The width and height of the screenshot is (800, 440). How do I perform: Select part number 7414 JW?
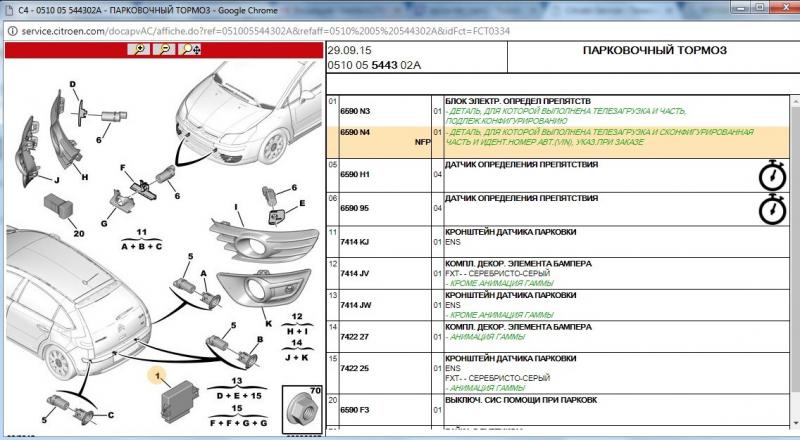tap(356, 305)
